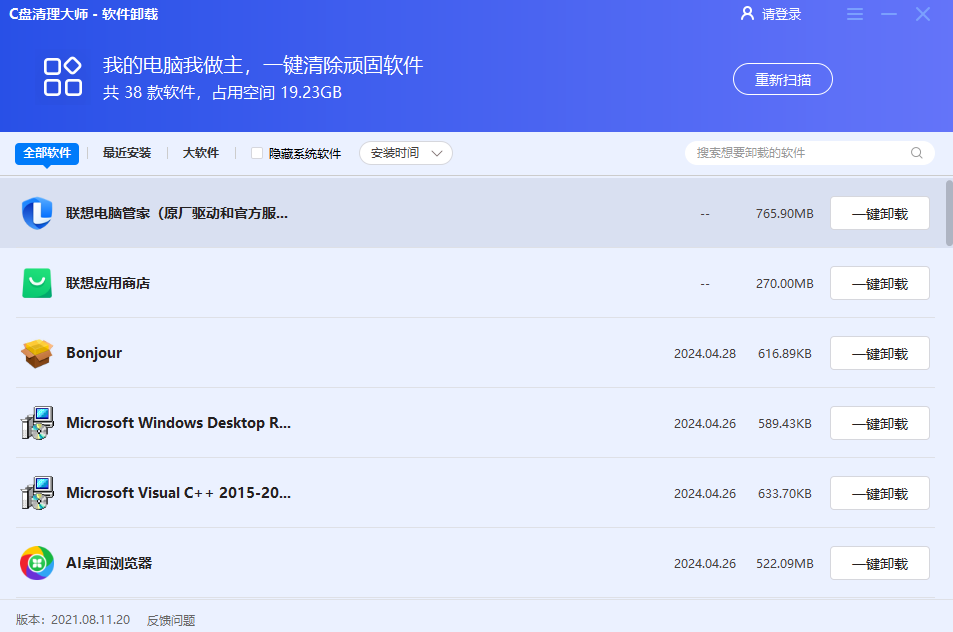
Task: Open the 反馈问题 feedback link
Action: coord(171,620)
